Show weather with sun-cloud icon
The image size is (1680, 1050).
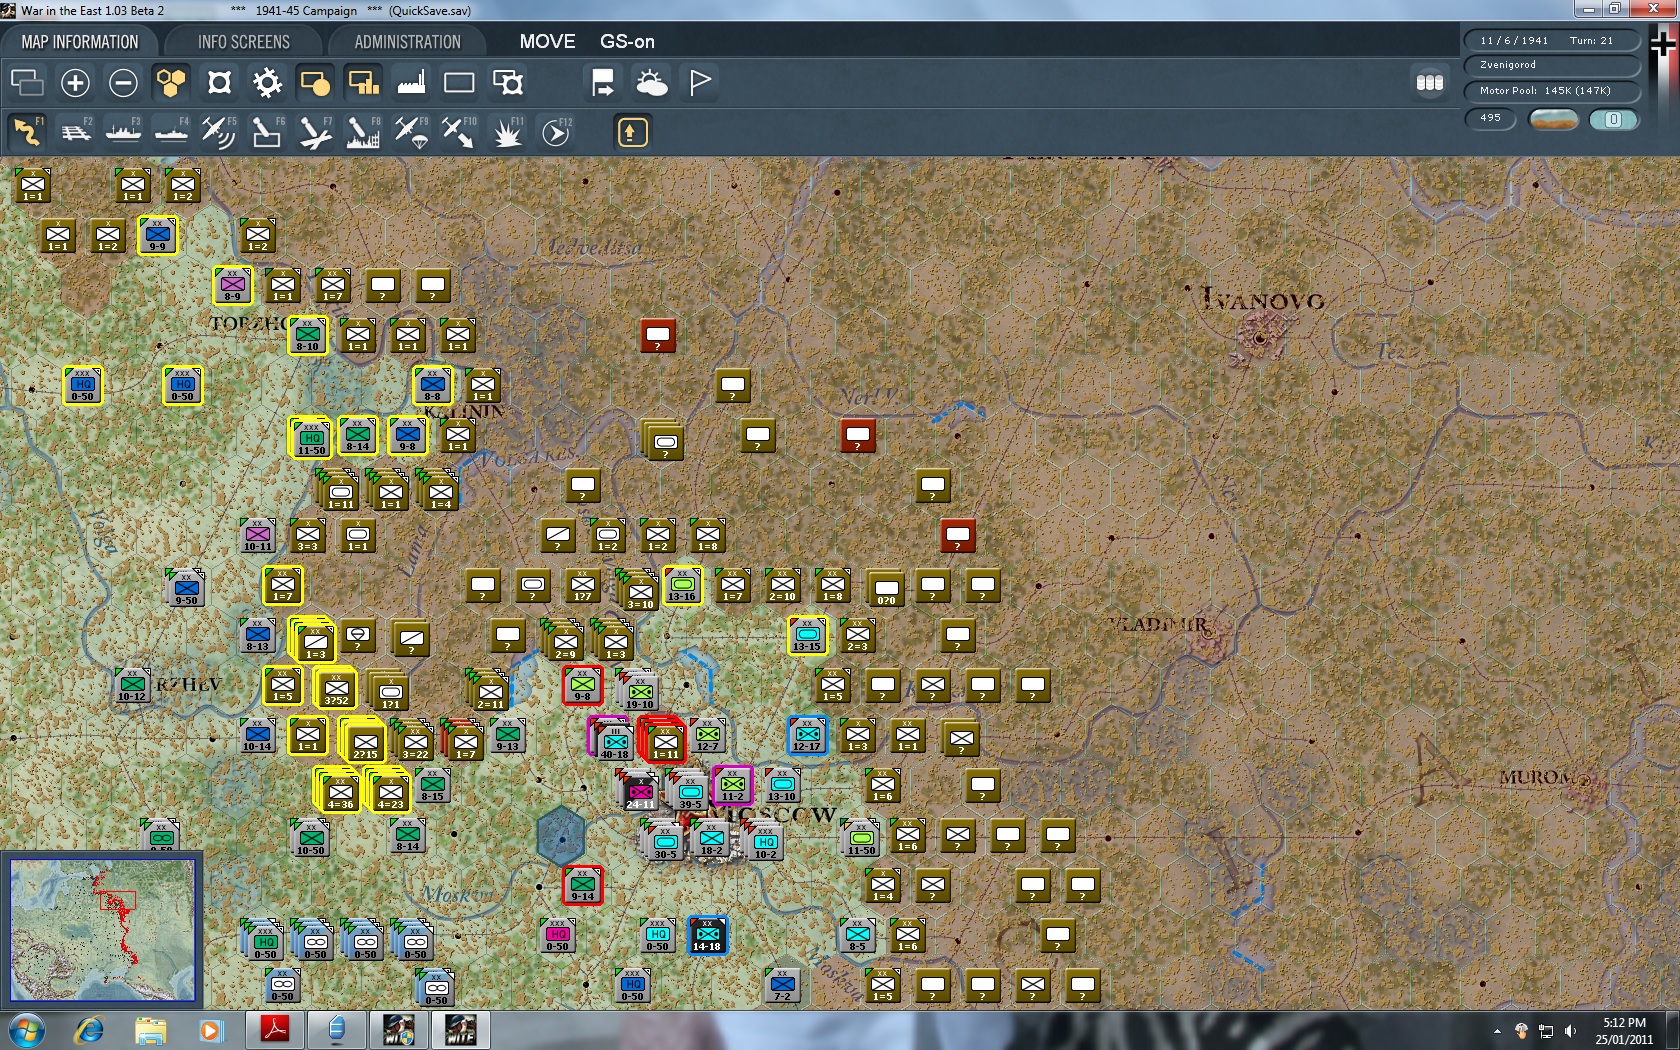652,82
